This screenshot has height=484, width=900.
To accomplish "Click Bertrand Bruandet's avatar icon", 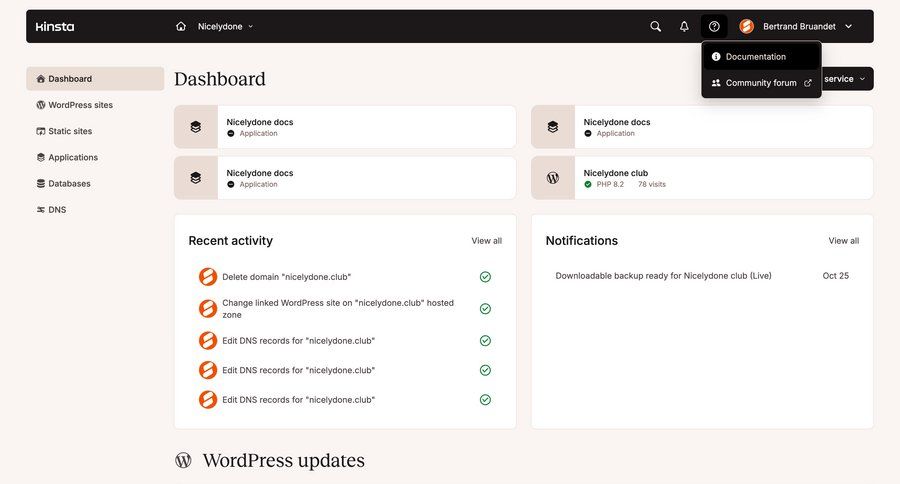I will 746,26.
